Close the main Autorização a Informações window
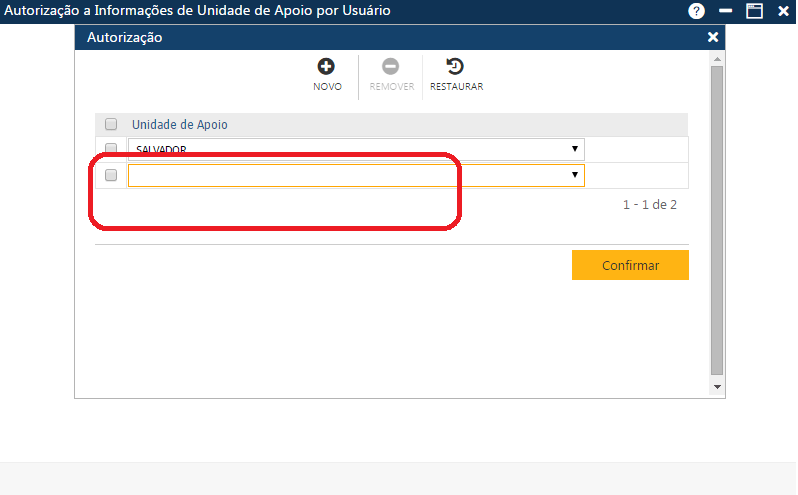 (x=783, y=11)
